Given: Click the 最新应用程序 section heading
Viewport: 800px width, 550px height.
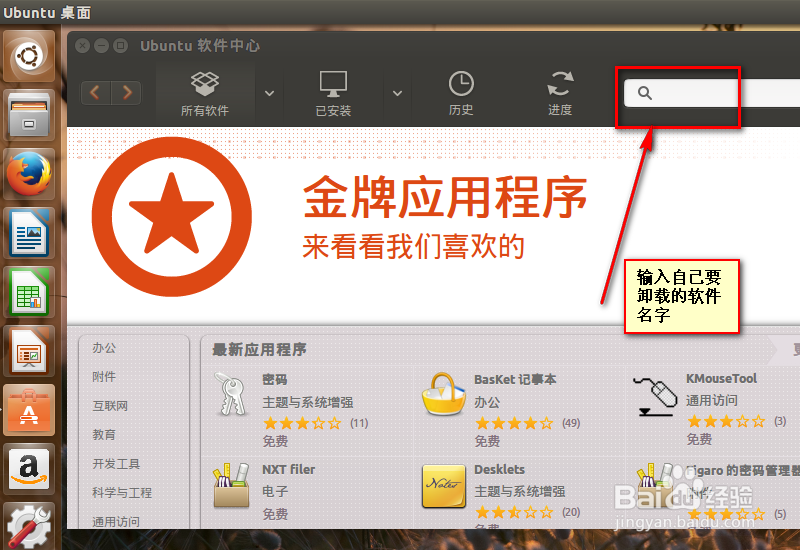Looking at the screenshot, I should 259,349.
